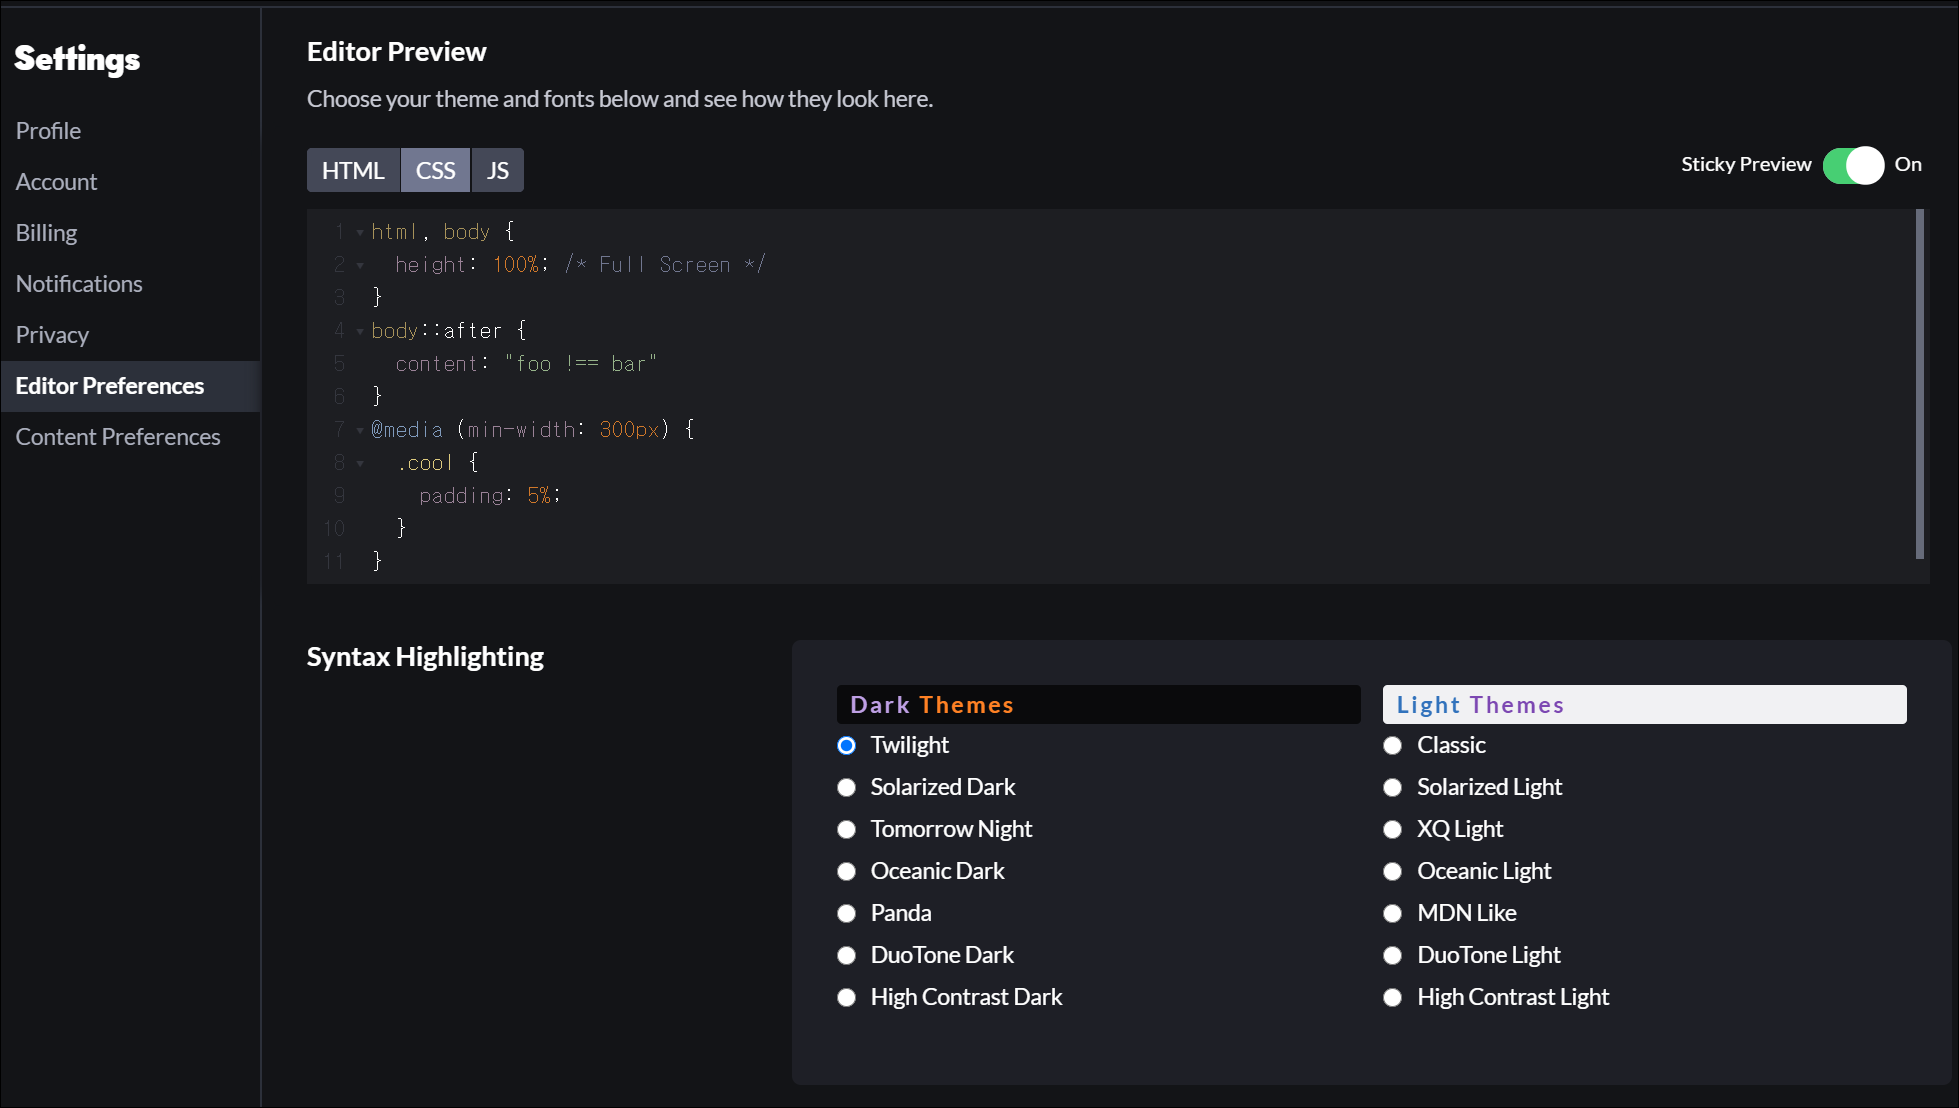Choose MDN Like theme radio
The width and height of the screenshot is (1959, 1108).
point(1392,914)
